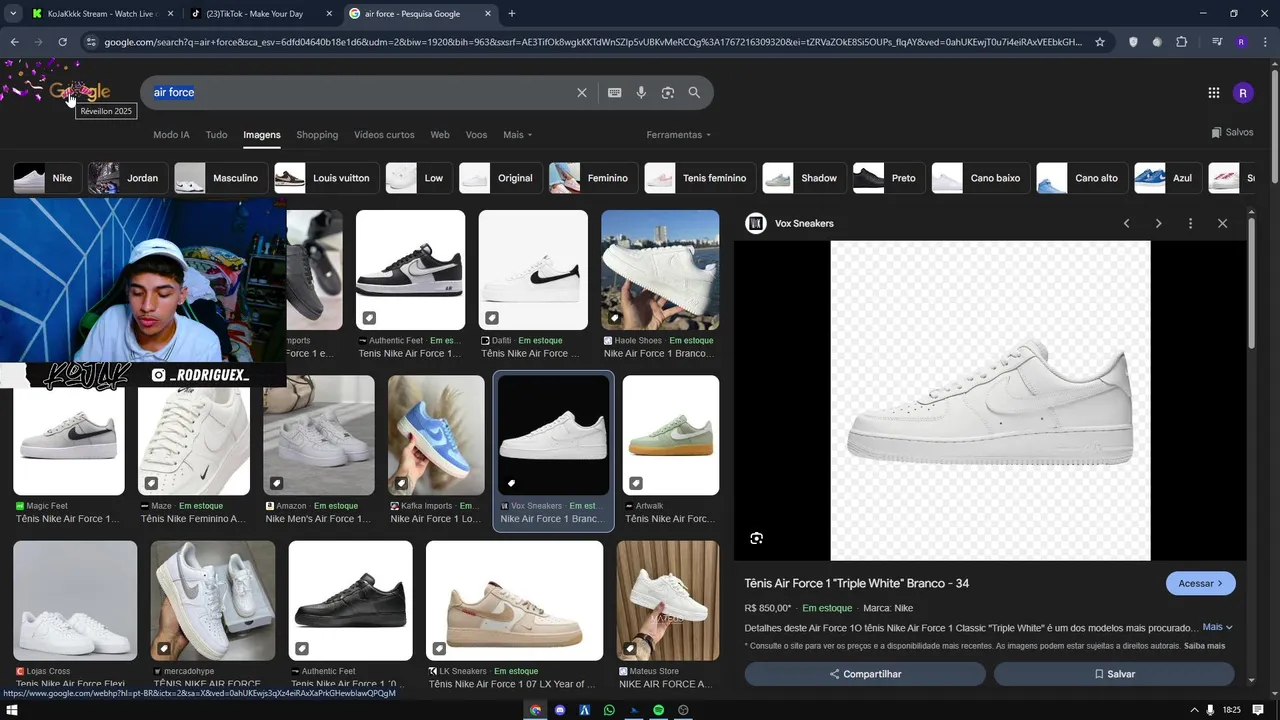The image size is (1280, 720).
Task: Open Discord from the taskbar
Action: pyautogui.click(x=560, y=710)
